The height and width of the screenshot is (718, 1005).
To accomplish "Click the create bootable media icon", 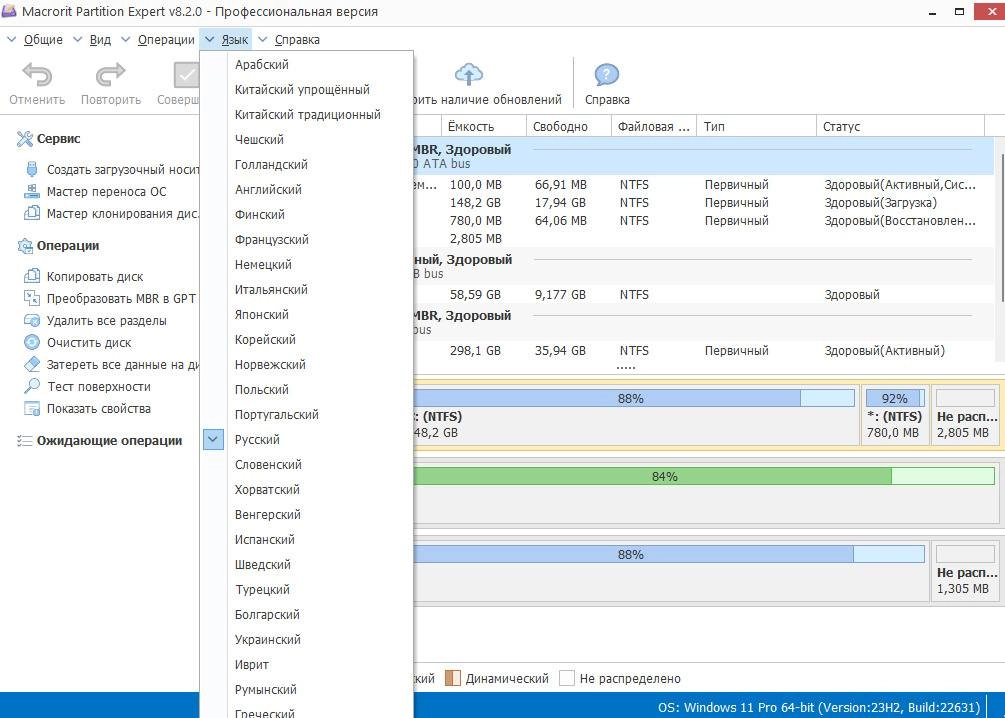I will (31, 169).
